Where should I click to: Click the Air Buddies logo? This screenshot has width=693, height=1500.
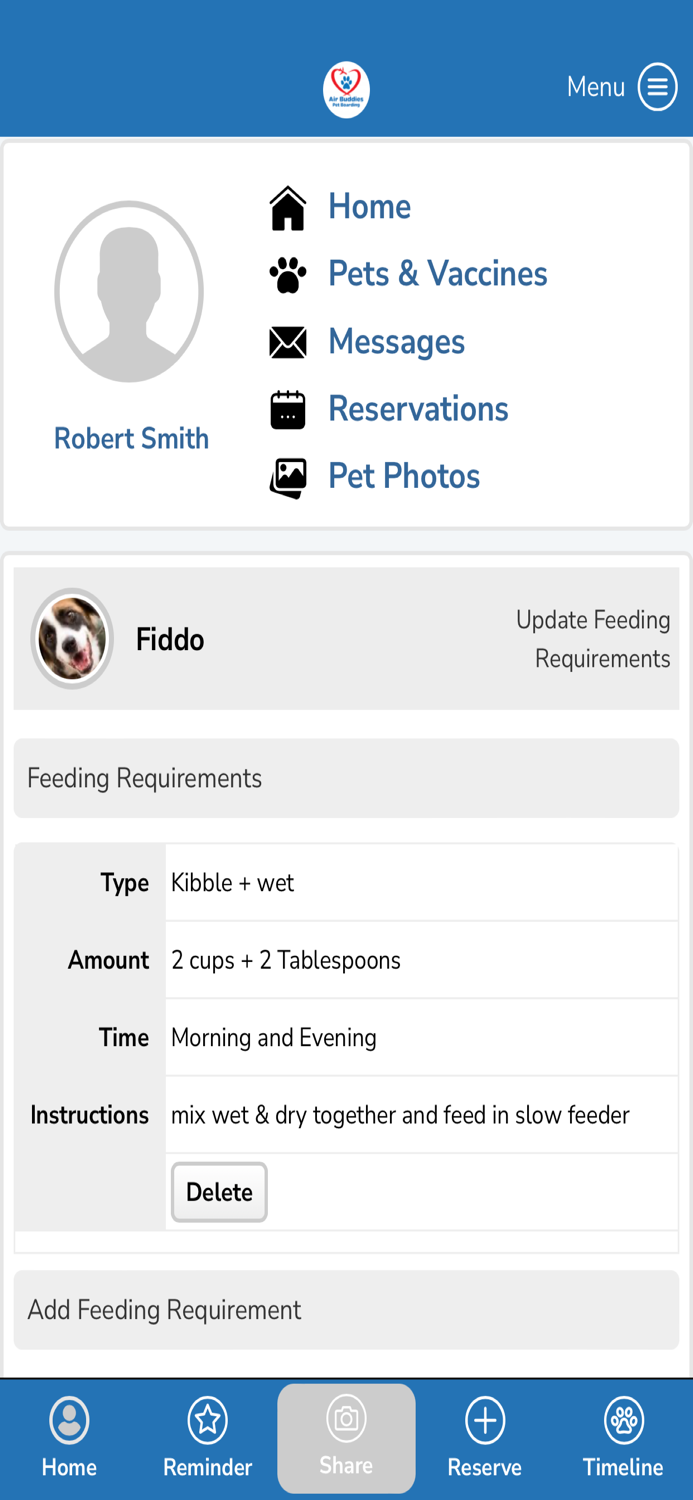tap(346, 88)
